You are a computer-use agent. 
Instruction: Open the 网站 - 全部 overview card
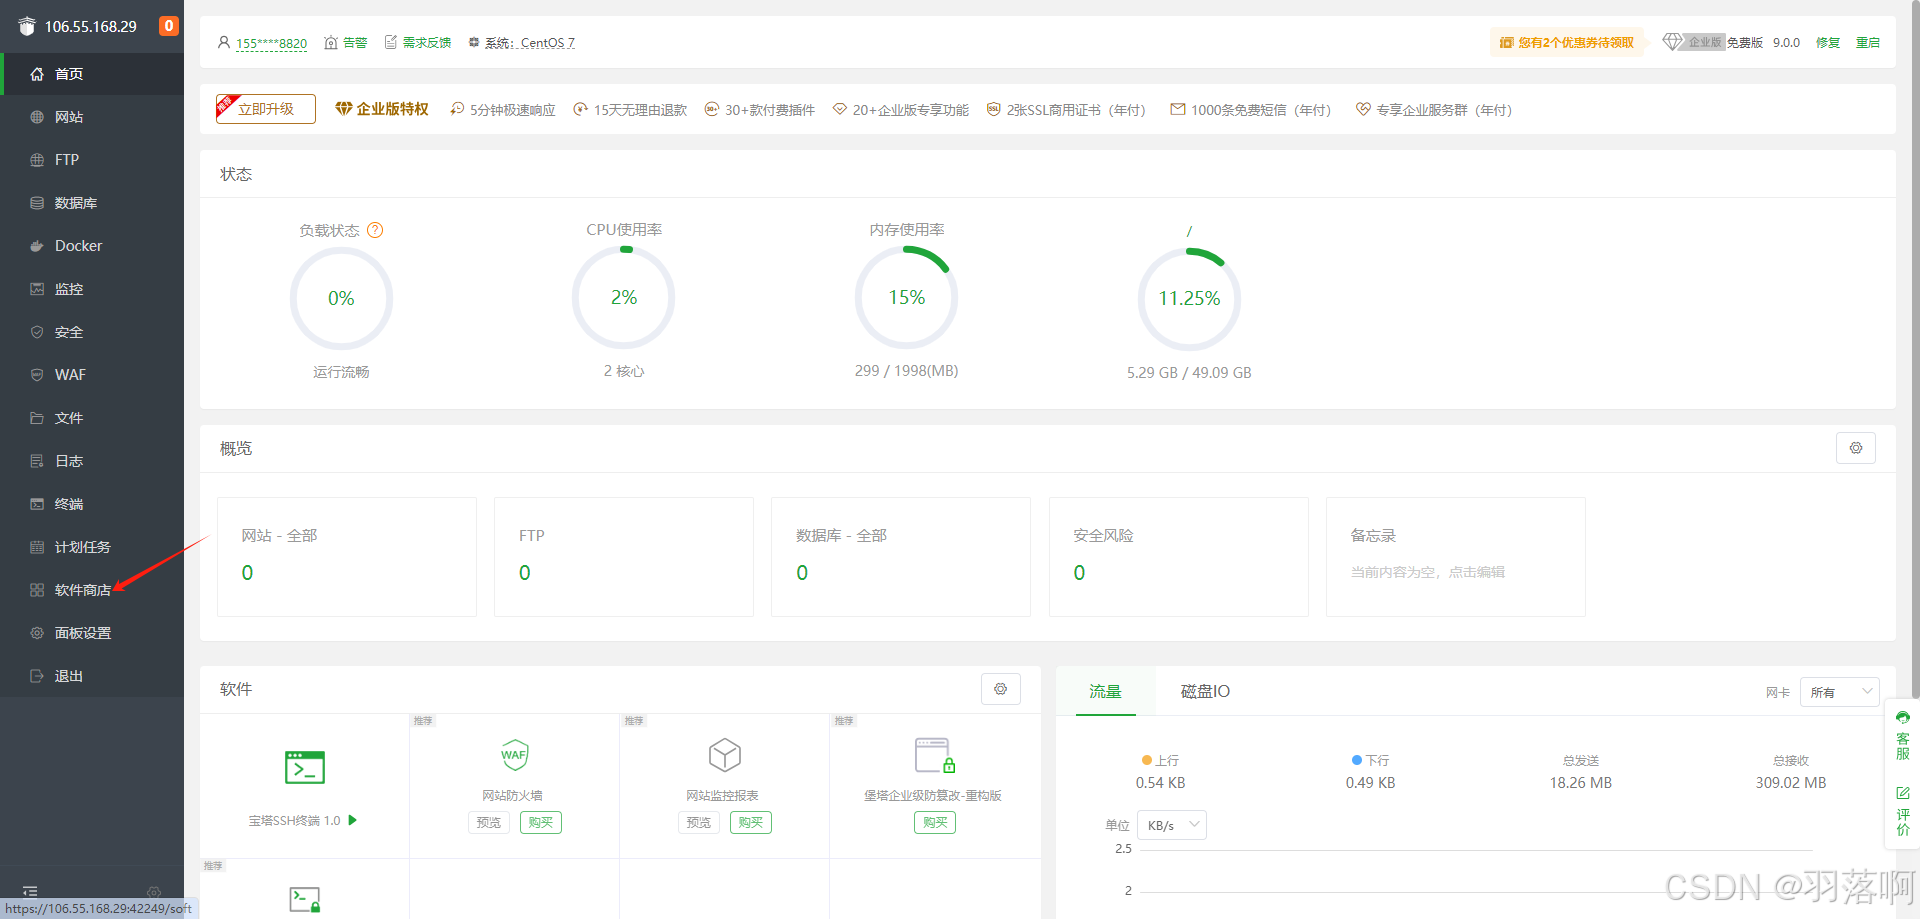[347, 557]
